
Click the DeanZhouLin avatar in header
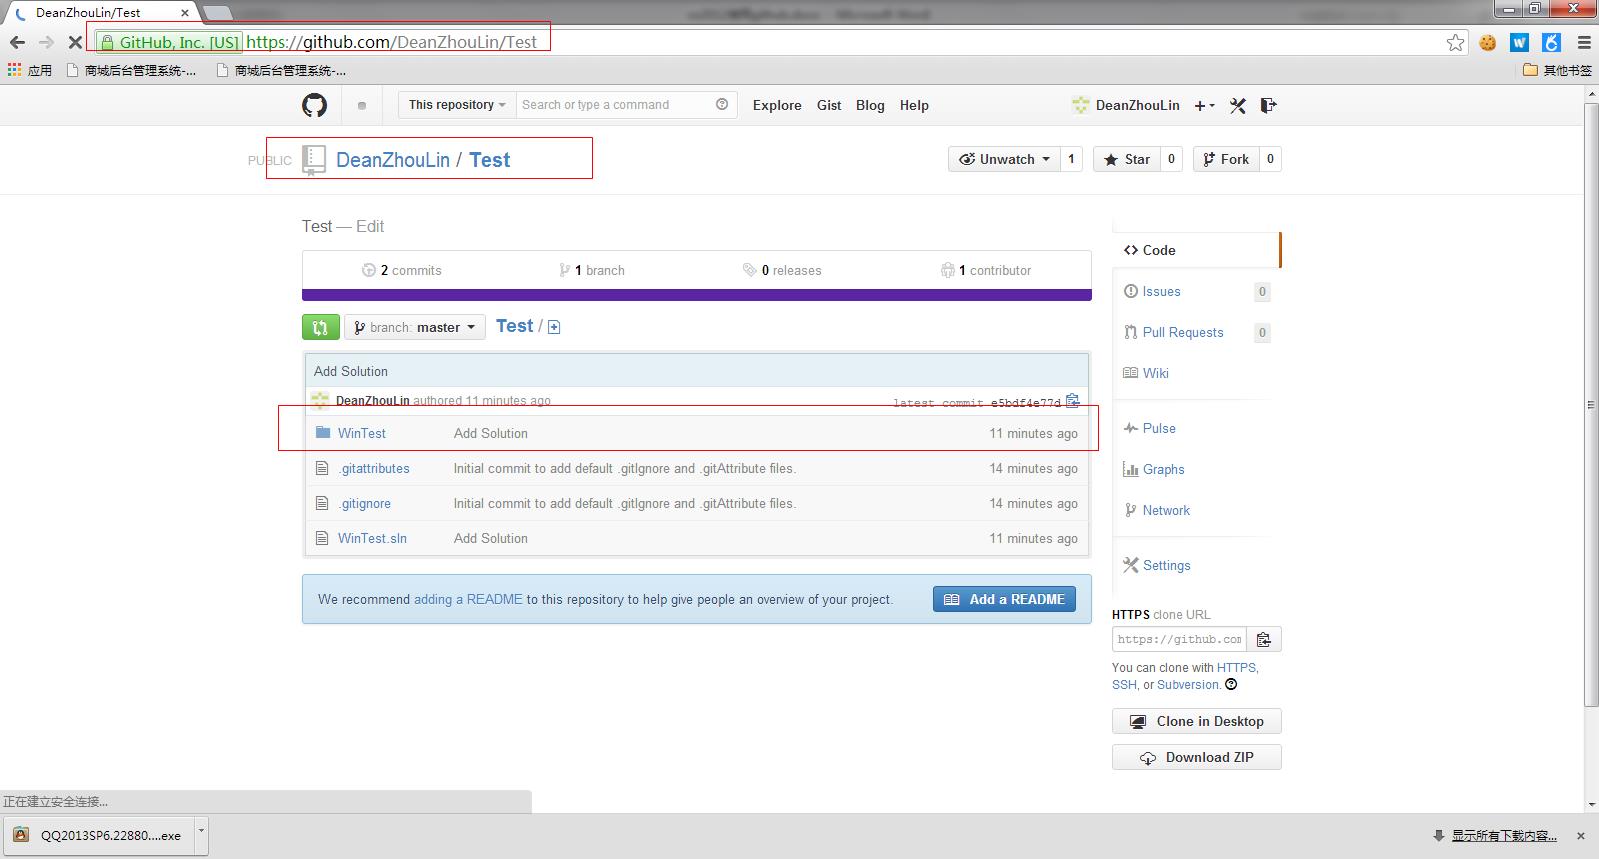(x=1080, y=105)
